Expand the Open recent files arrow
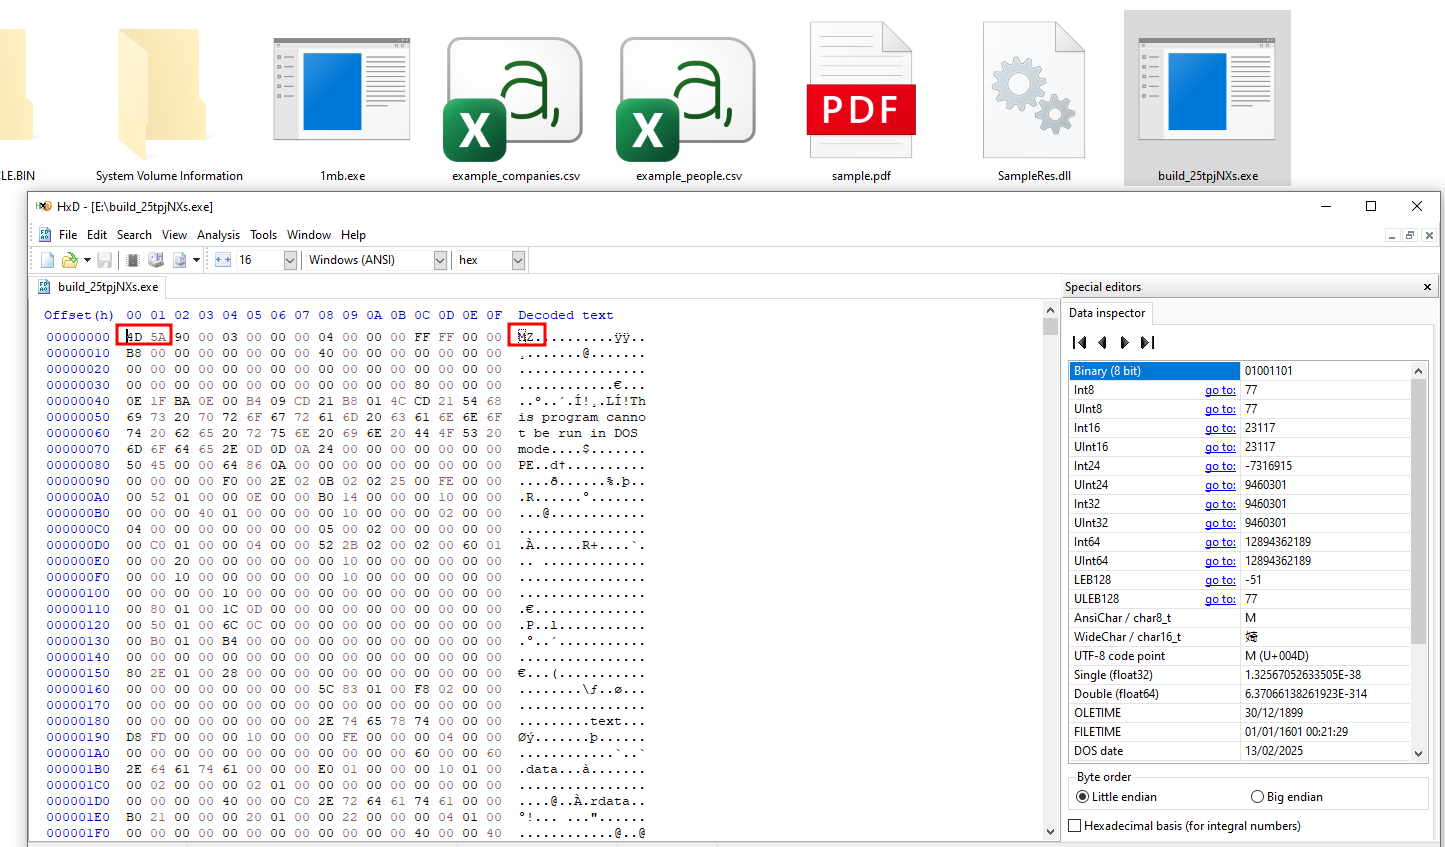Screen dimensions: 1445x847 pyautogui.click(x=87, y=260)
